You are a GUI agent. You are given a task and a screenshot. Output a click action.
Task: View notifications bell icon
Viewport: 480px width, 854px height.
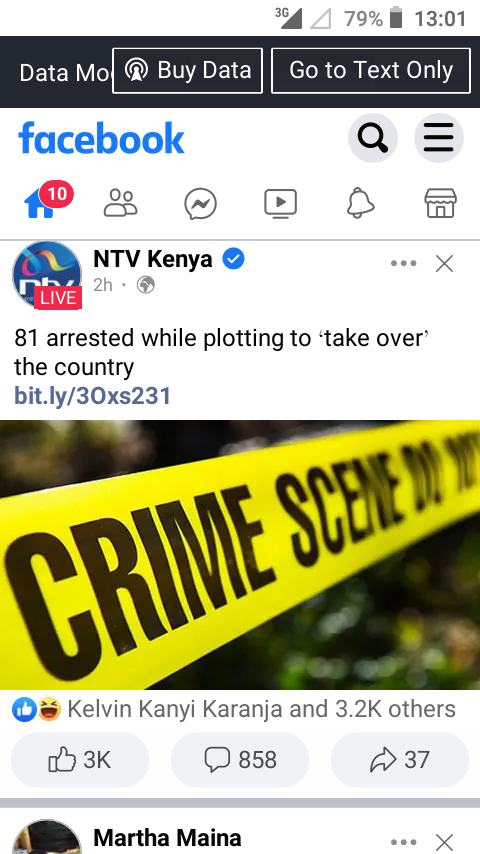pos(361,203)
